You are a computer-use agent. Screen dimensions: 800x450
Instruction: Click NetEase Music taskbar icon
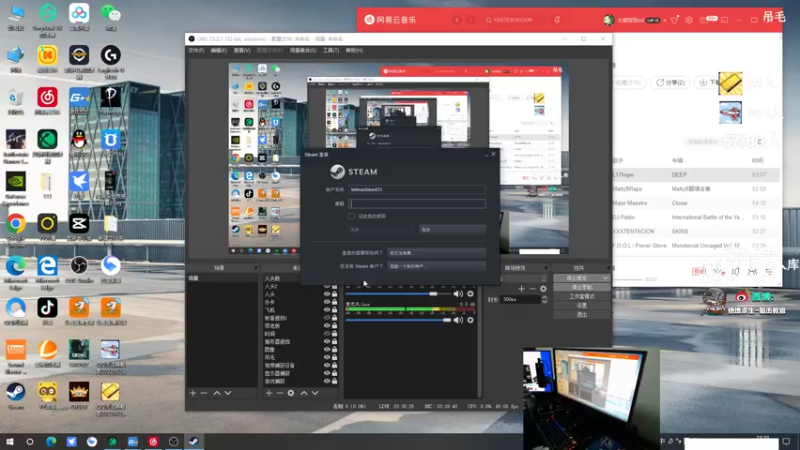click(x=153, y=441)
